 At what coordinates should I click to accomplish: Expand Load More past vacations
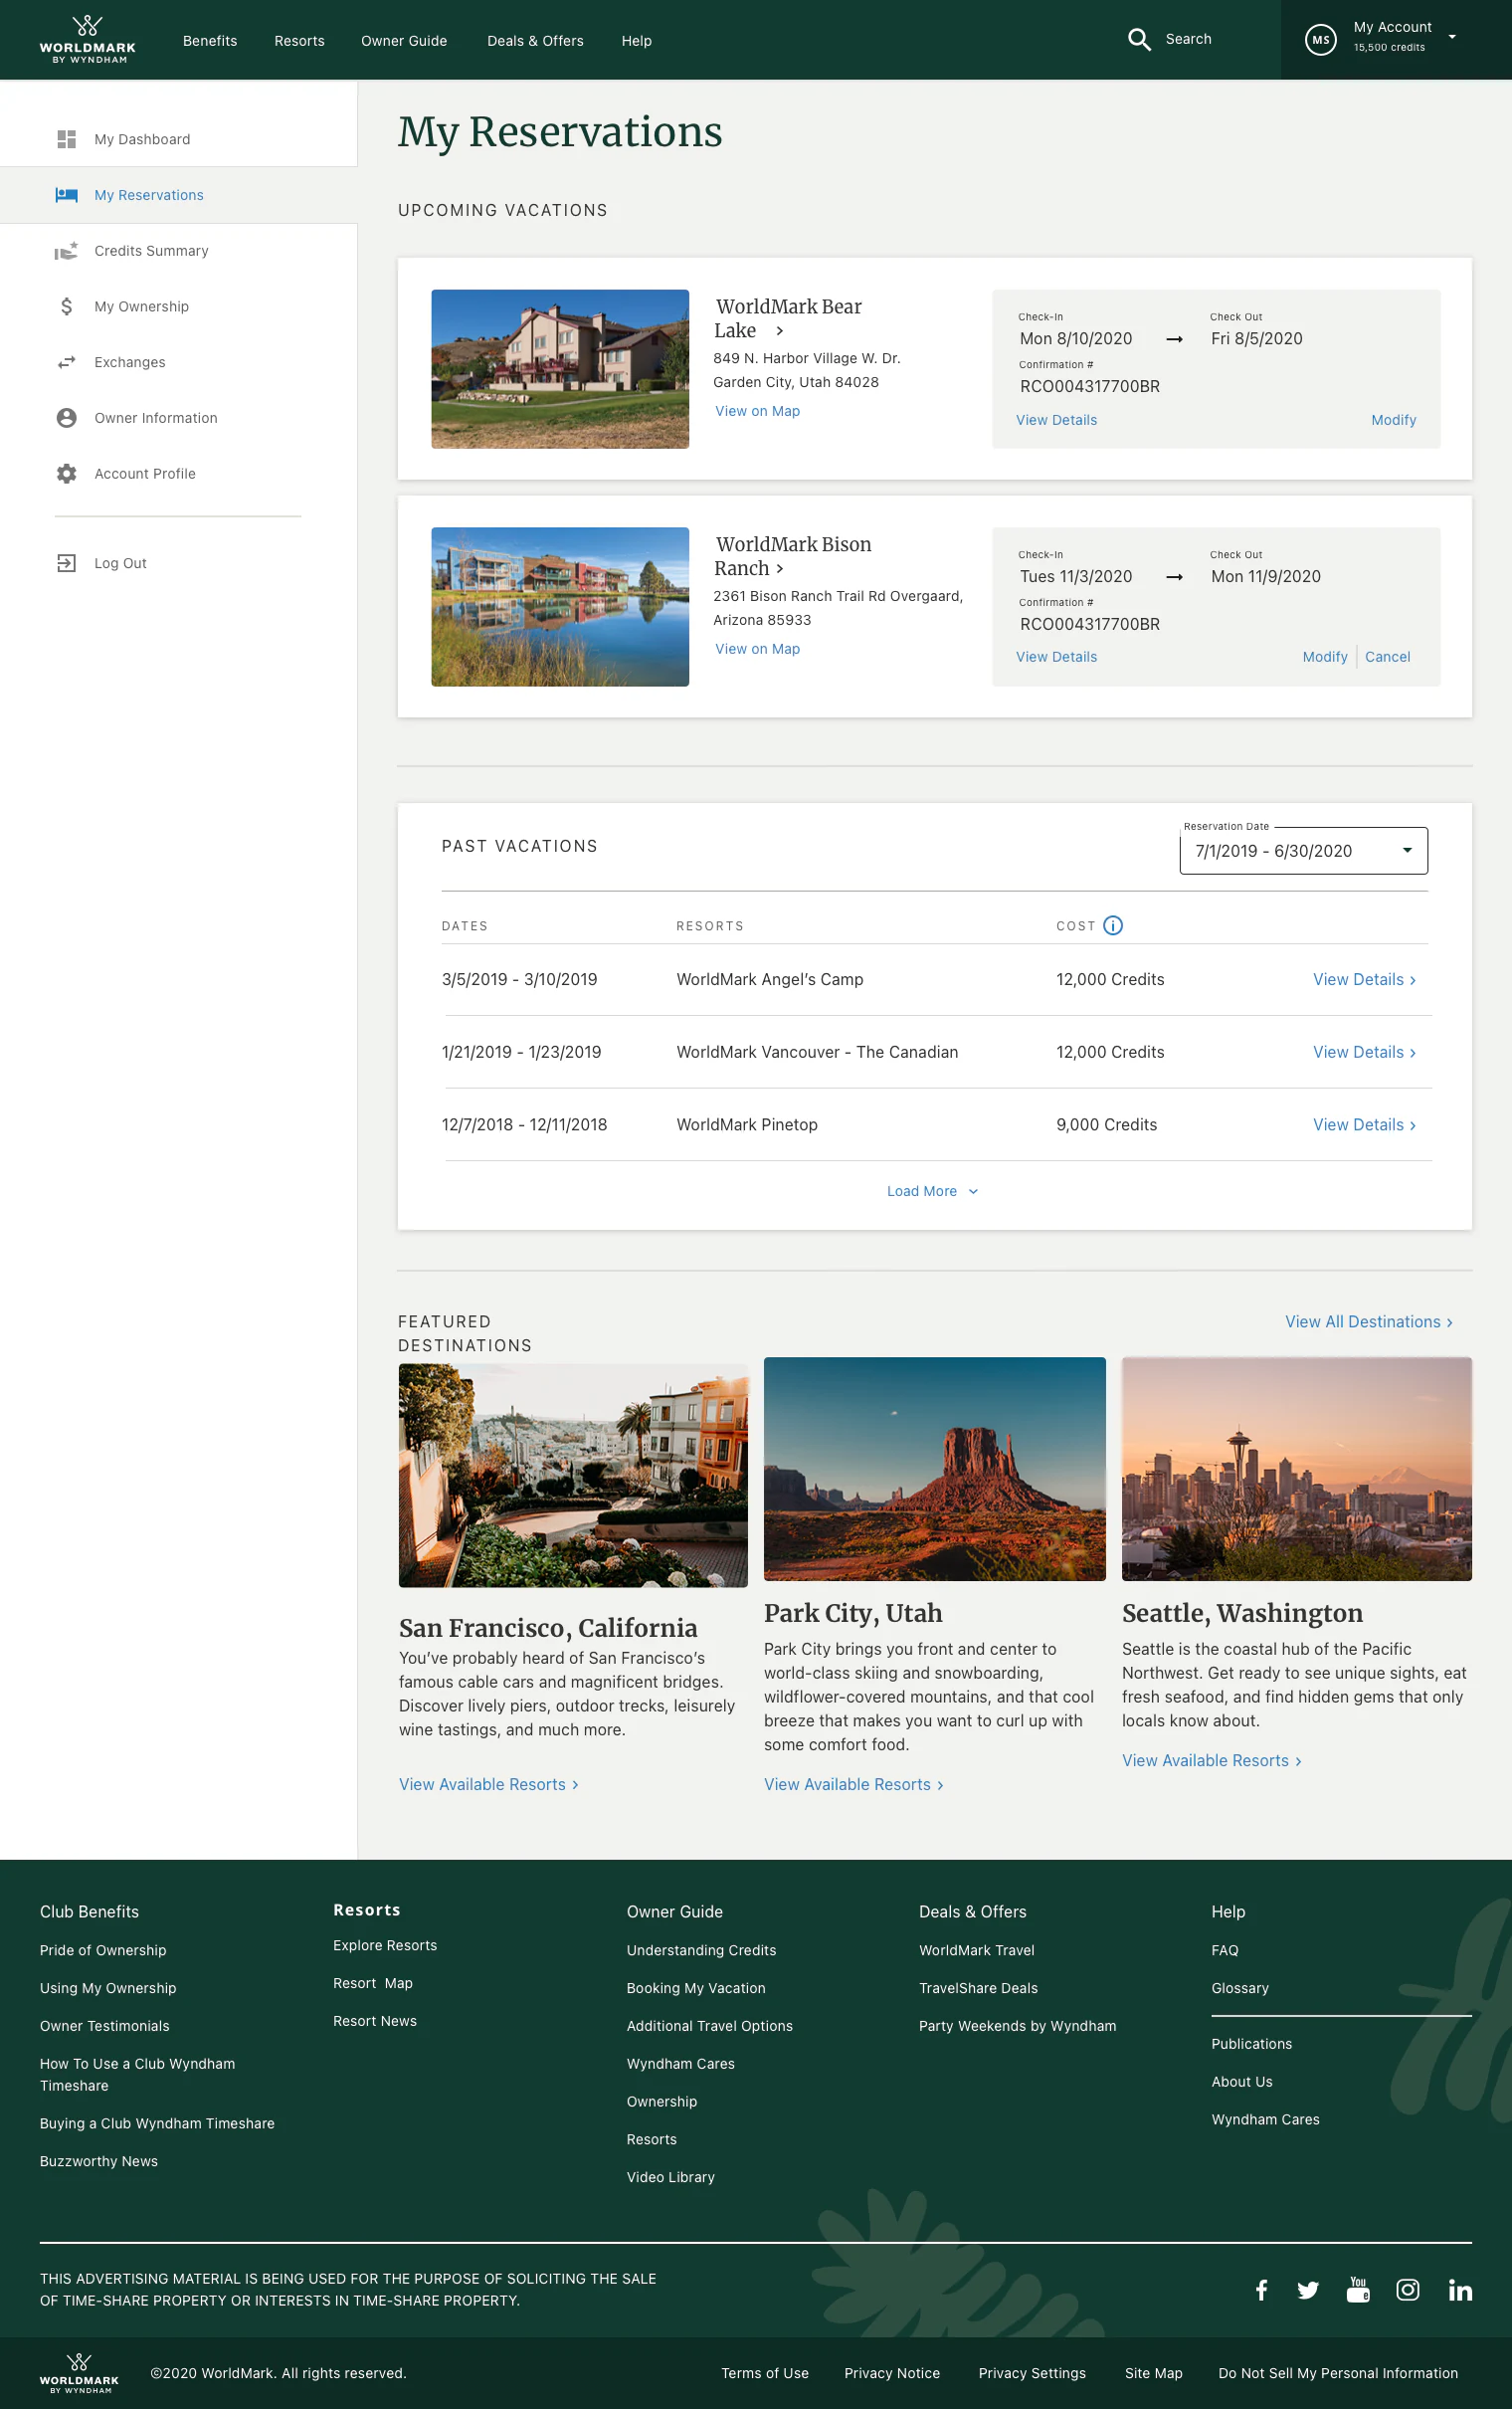[x=932, y=1191]
